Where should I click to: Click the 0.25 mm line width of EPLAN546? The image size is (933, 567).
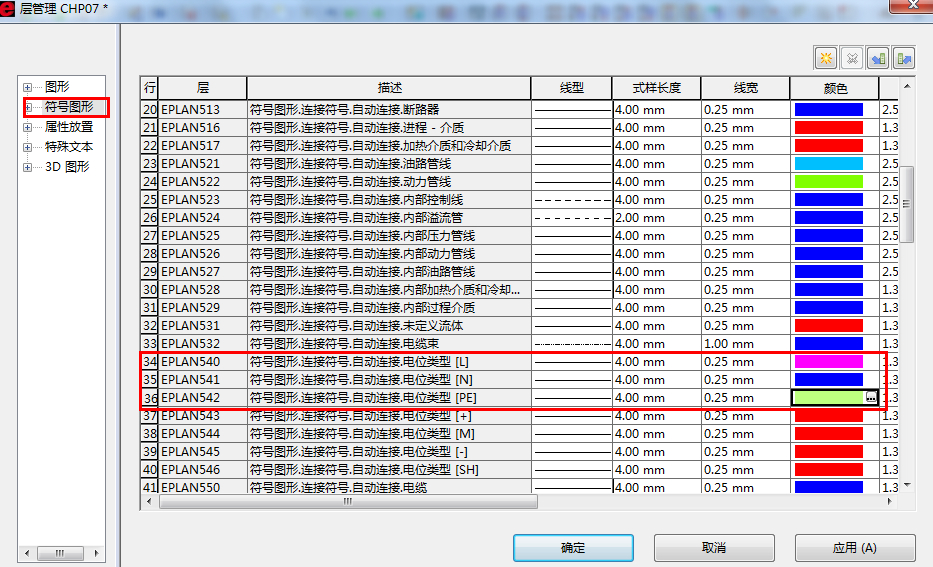pyautogui.click(x=746, y=469)
